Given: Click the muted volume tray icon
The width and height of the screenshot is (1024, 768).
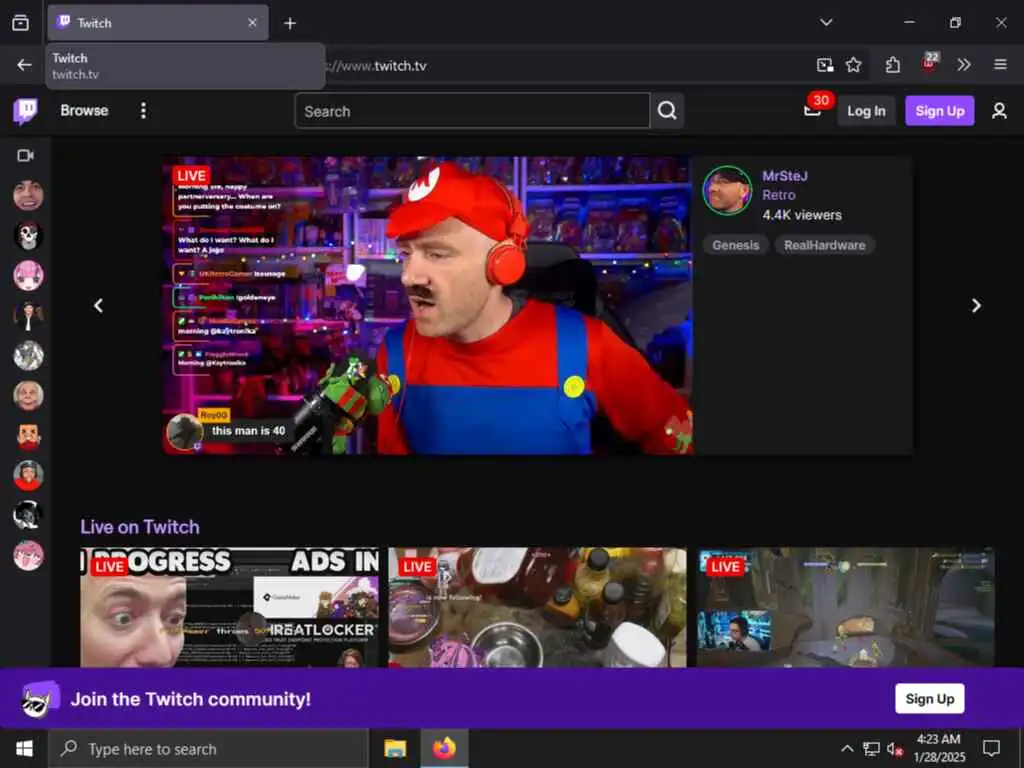Looking at the screenshot, I should 895,749.
